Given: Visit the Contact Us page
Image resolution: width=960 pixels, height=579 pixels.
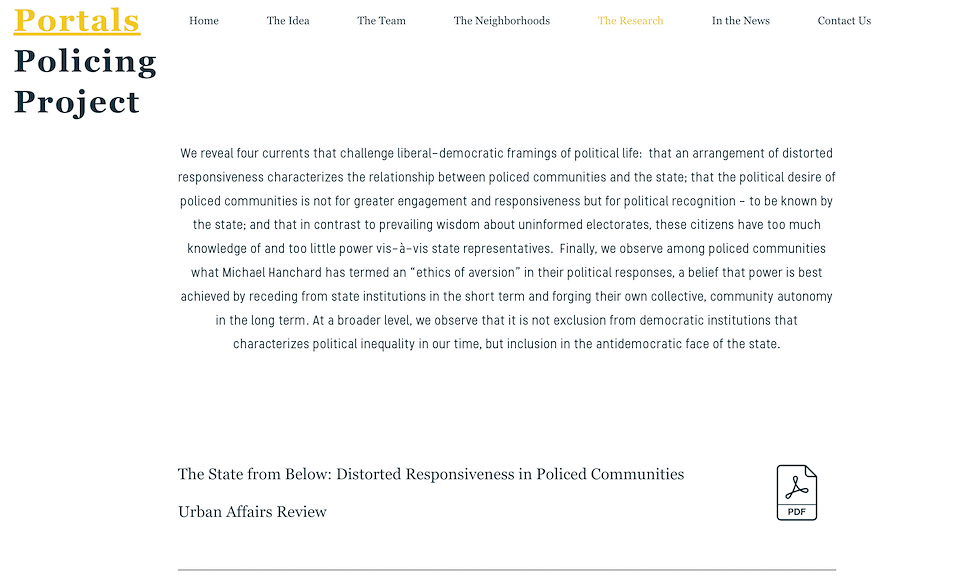Looking at the screenshot, I should coord(844,21).
